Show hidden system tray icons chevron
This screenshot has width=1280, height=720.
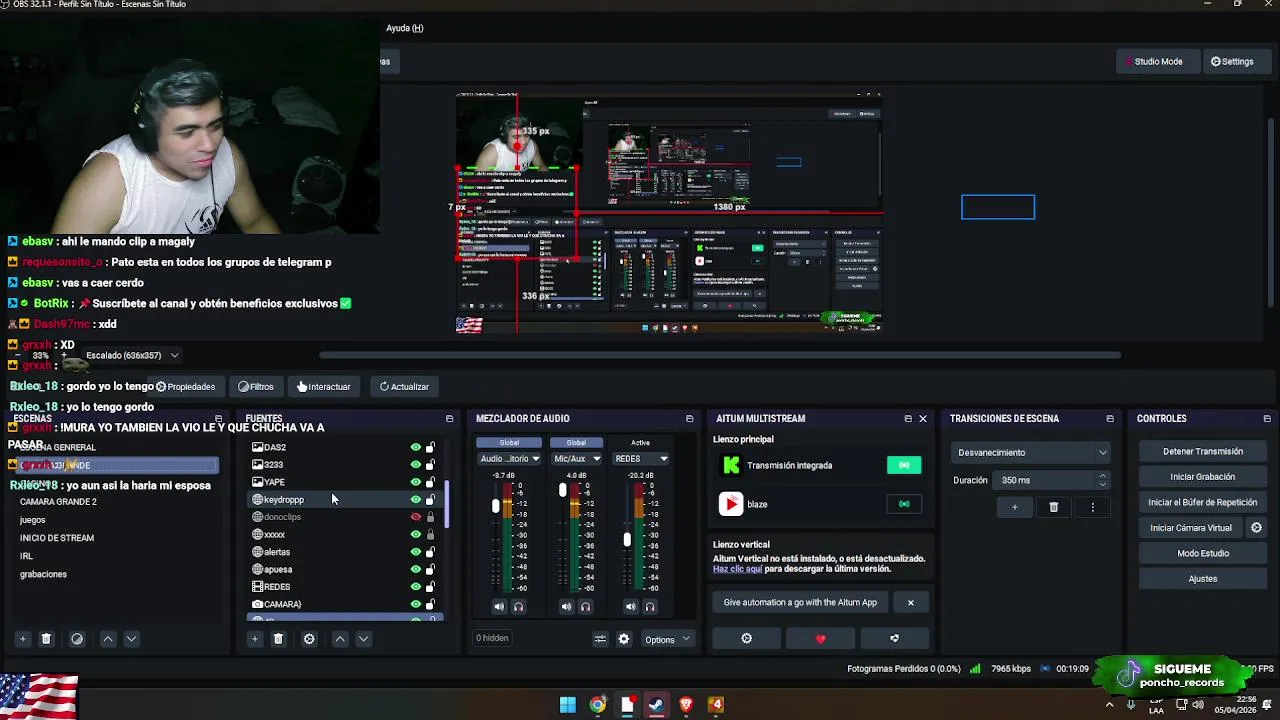(x=1109, y=704)
